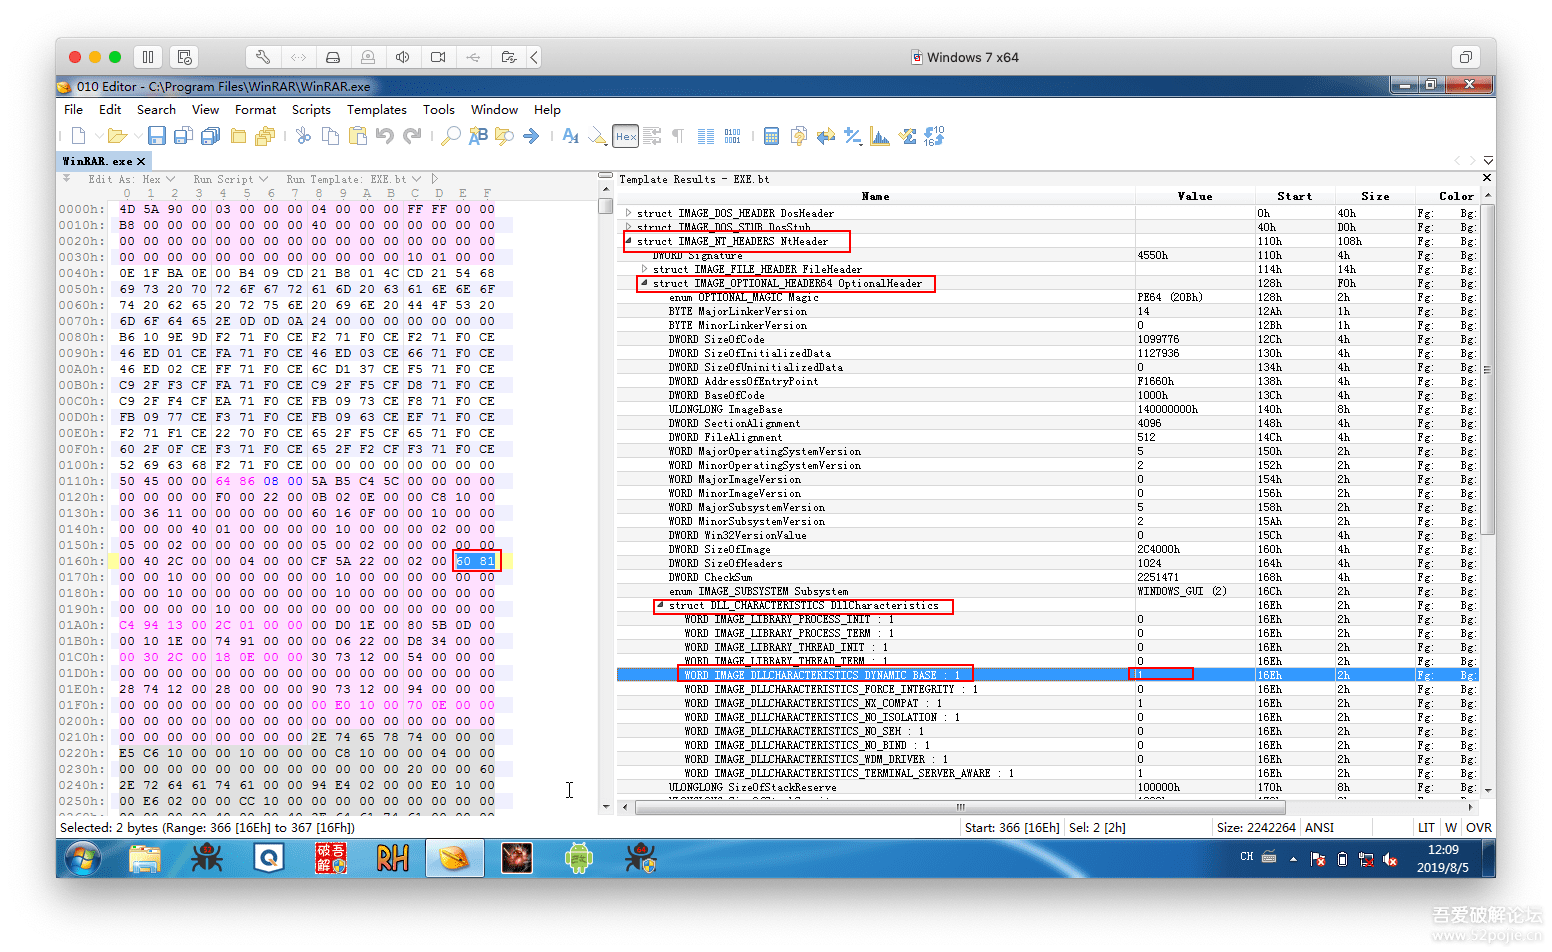This screenshot has width=1552, height=952.
Task: Open the VM settings wrench icon
Action: (262, 57)
